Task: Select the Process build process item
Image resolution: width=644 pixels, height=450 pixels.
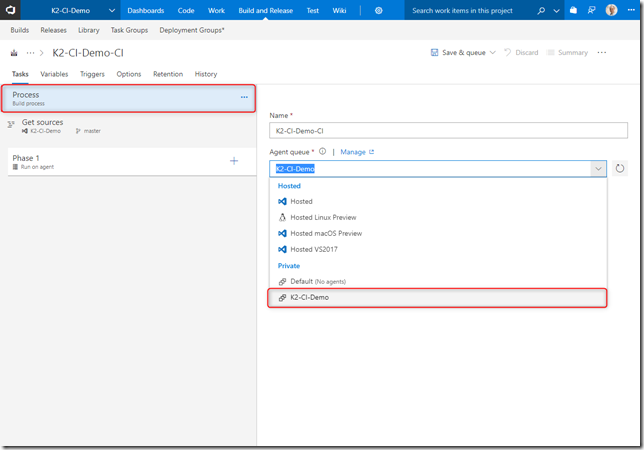Action: [x=129, y=99]
